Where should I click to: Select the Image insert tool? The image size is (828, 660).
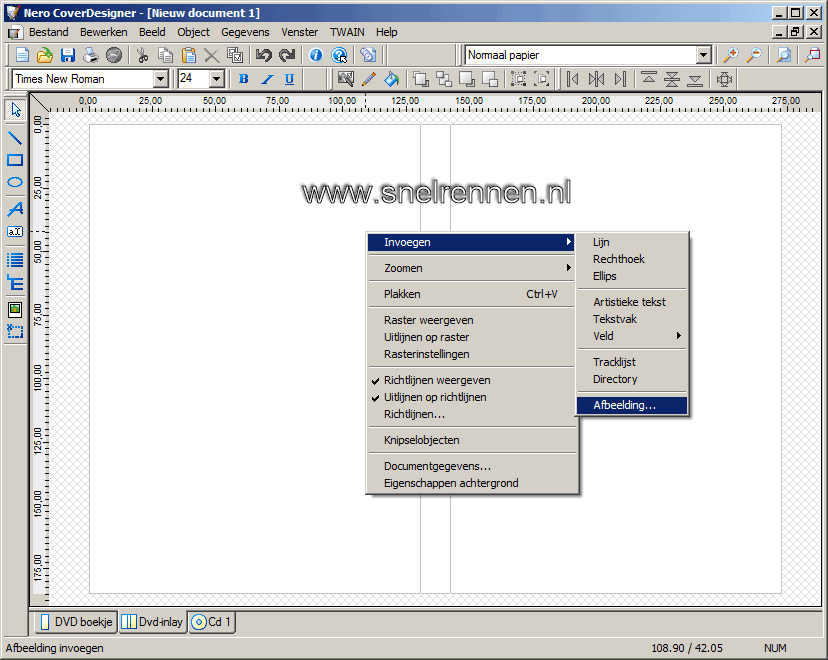tap(15, 309)
